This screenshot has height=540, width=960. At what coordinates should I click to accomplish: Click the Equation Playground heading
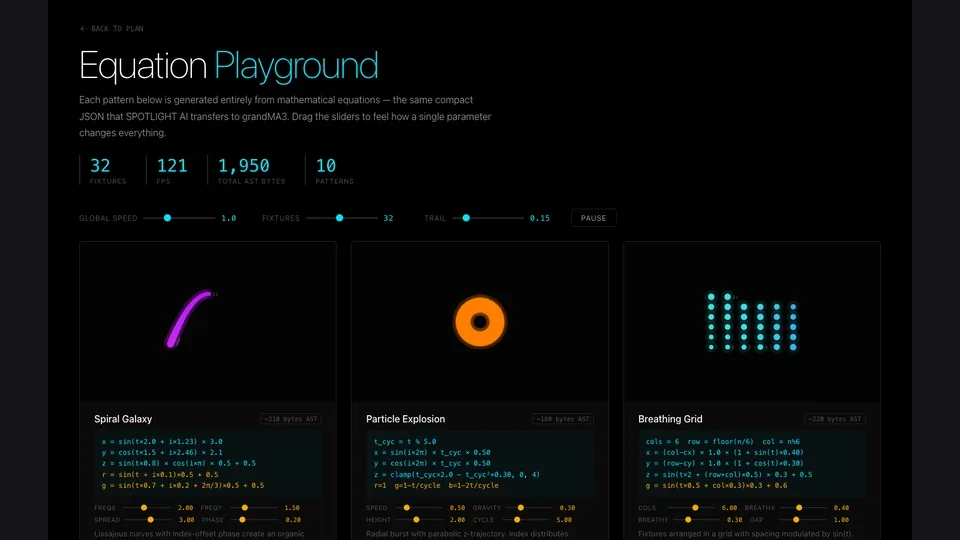click(228, 66)
